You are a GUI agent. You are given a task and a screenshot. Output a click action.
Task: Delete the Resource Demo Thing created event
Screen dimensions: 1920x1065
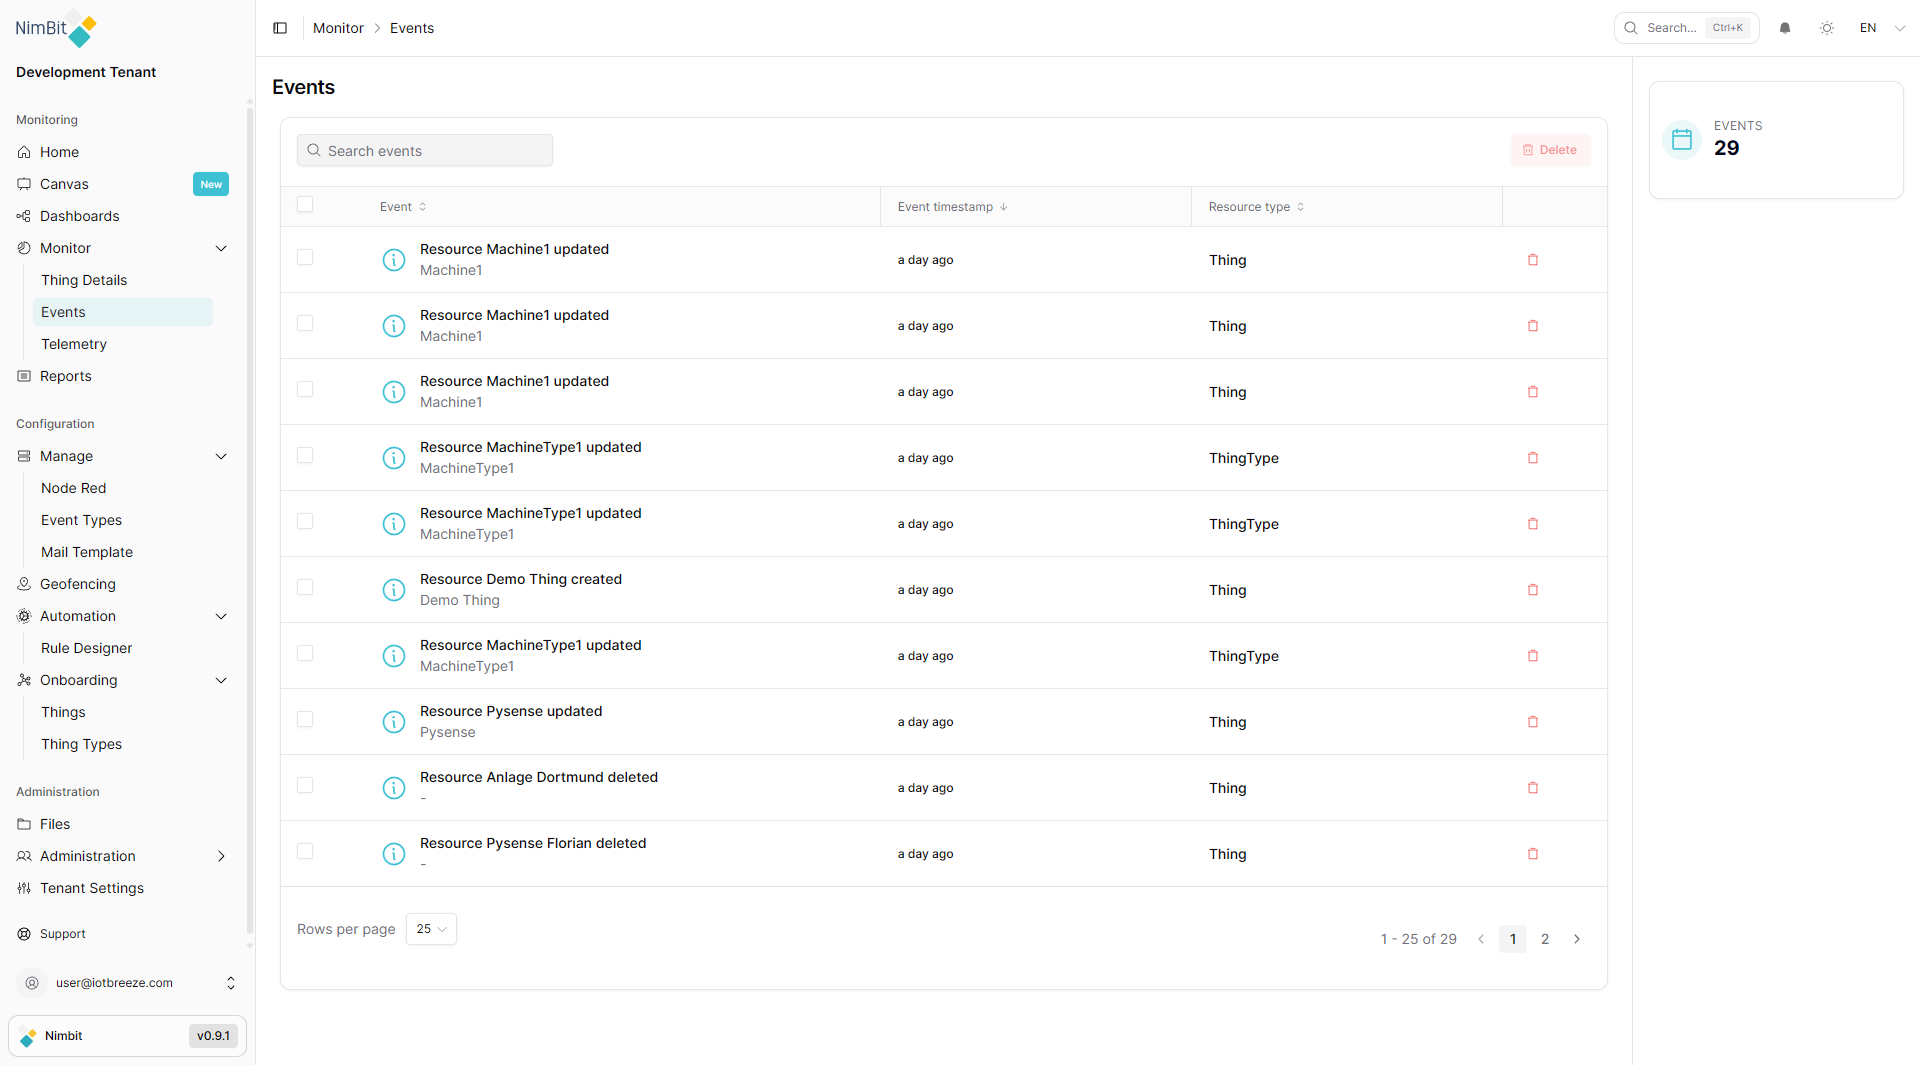click(x=1533, y=590)
